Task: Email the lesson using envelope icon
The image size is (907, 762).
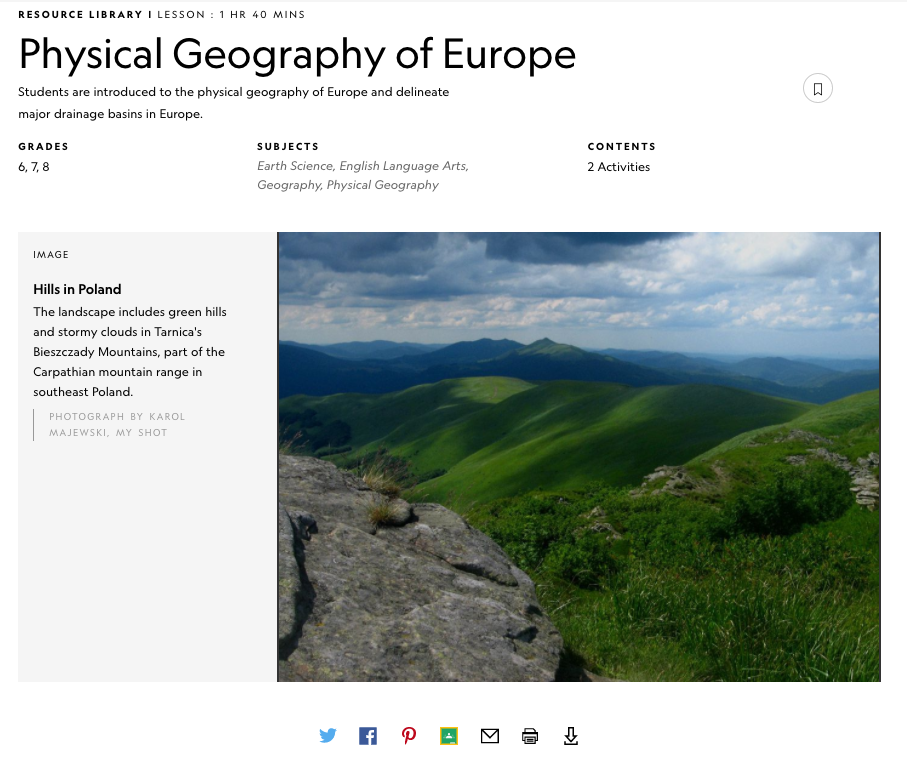Action: (x=489, y=736)
